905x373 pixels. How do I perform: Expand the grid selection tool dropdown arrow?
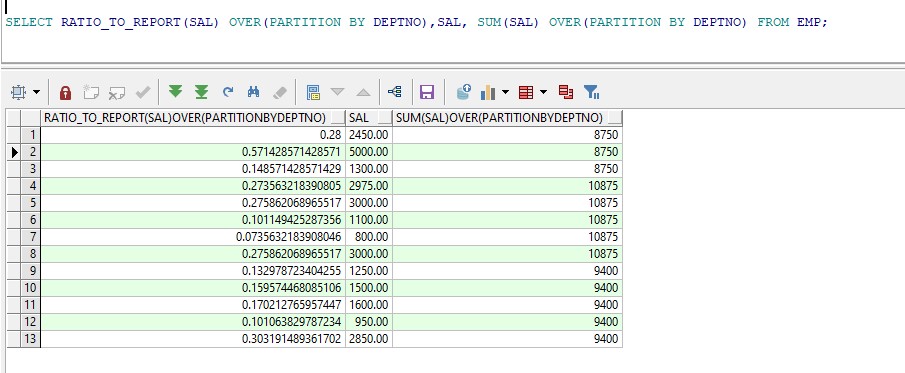[36, 92]
